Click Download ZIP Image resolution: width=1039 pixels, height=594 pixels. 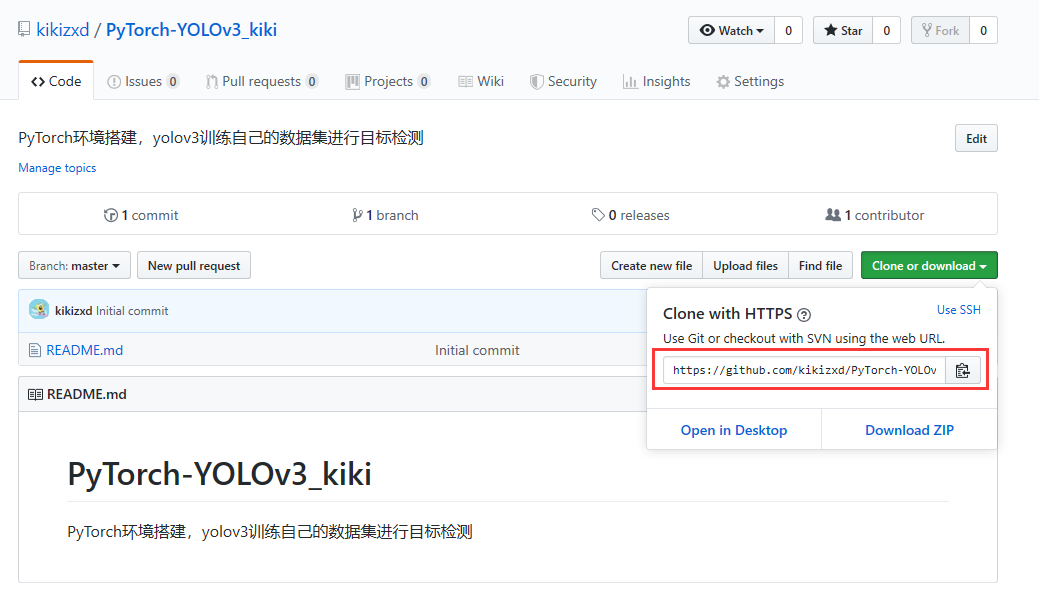[909, 430]
